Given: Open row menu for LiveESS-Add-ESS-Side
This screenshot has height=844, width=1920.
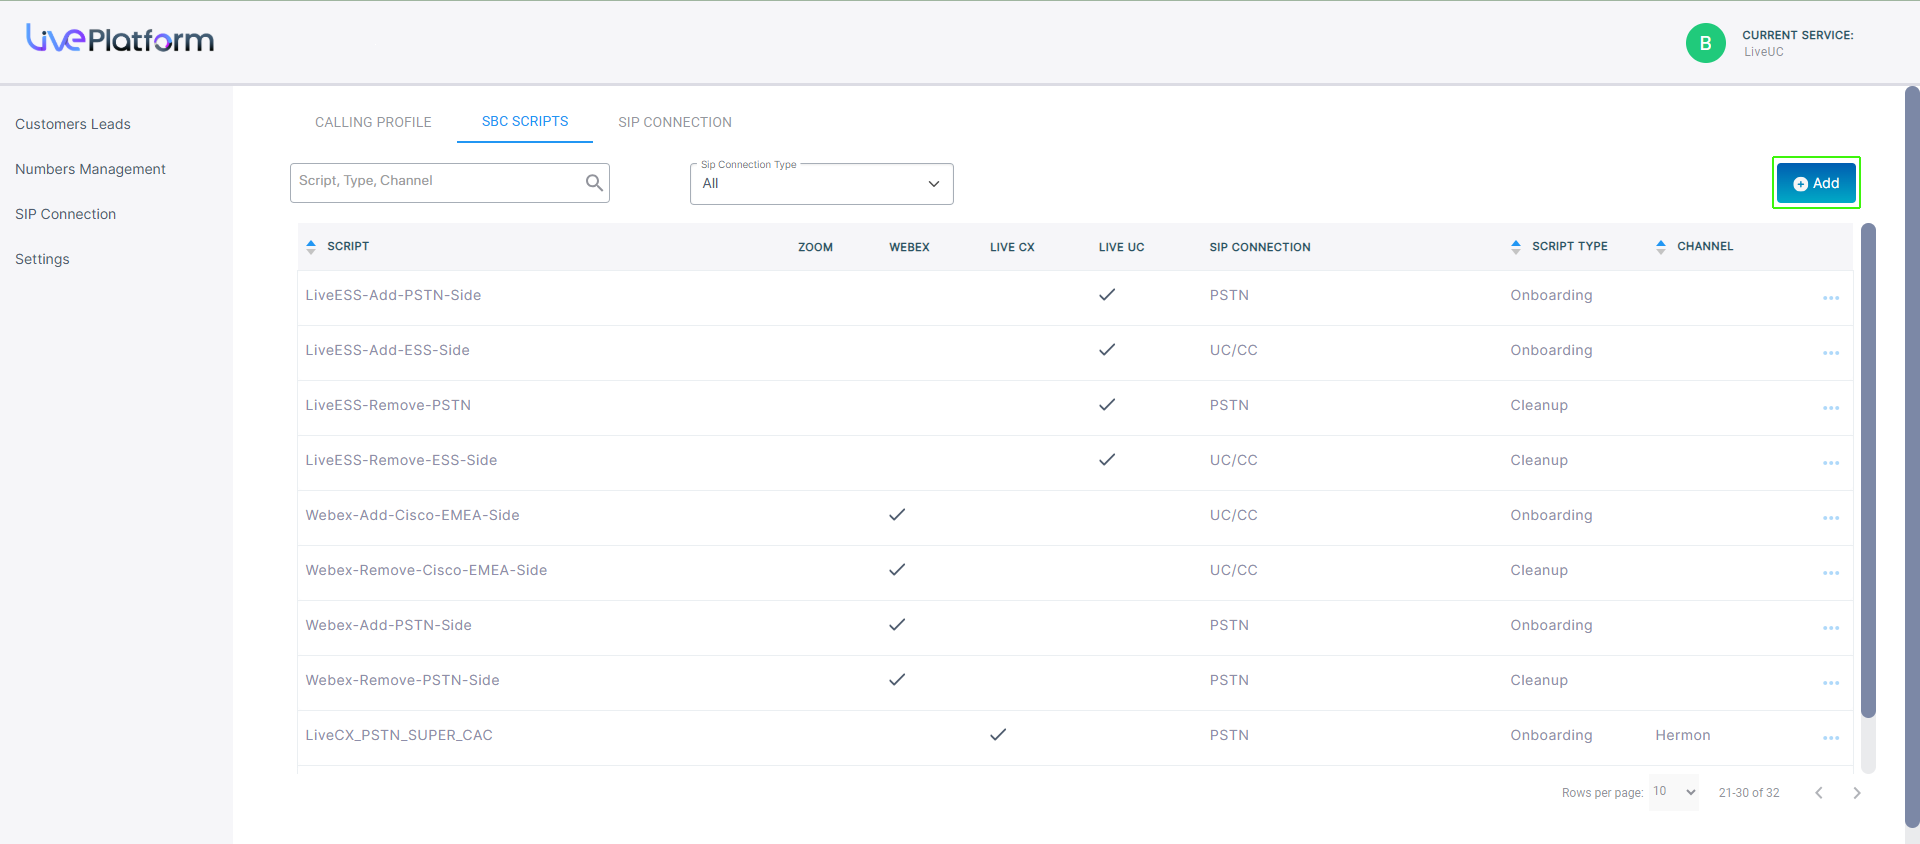Looking at the screenshot, I should point(1831,353).
